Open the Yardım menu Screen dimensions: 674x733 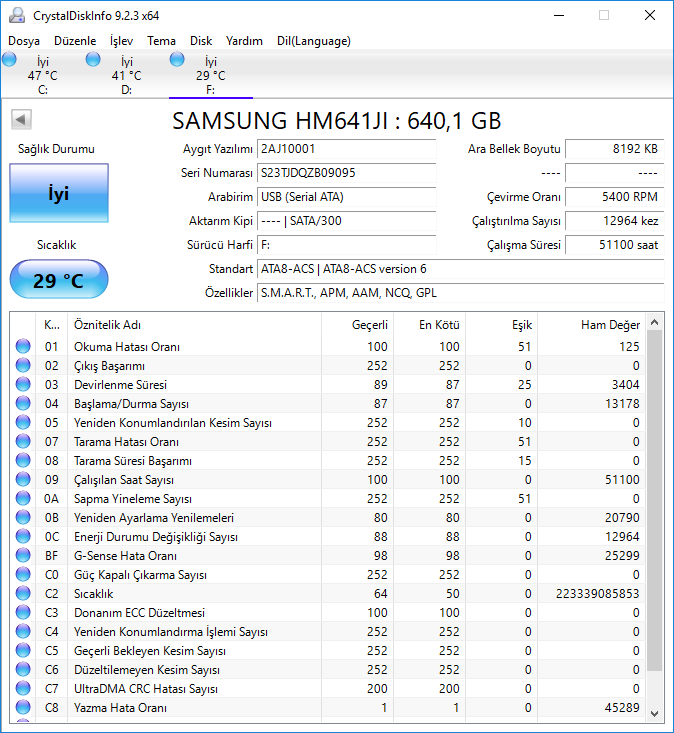(244, 41)
